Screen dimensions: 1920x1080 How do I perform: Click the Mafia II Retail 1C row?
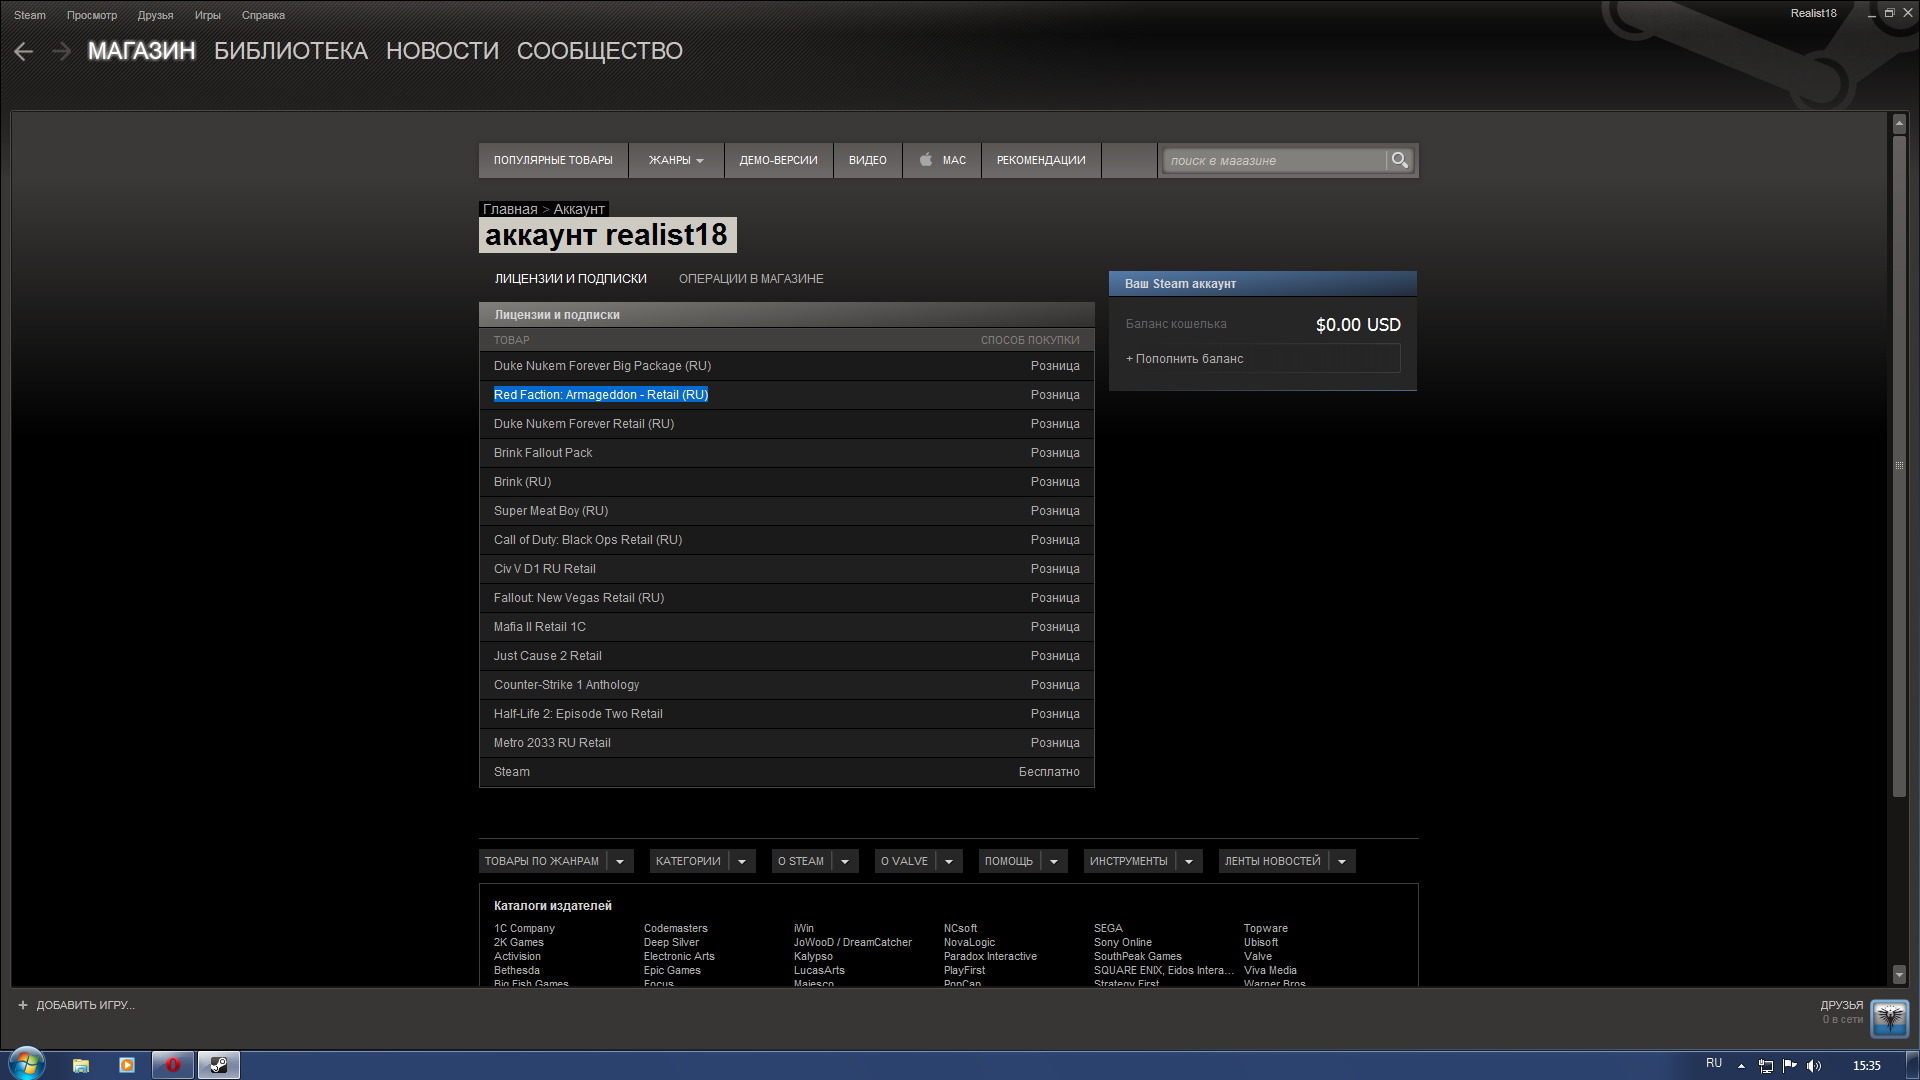coord(787,627)
